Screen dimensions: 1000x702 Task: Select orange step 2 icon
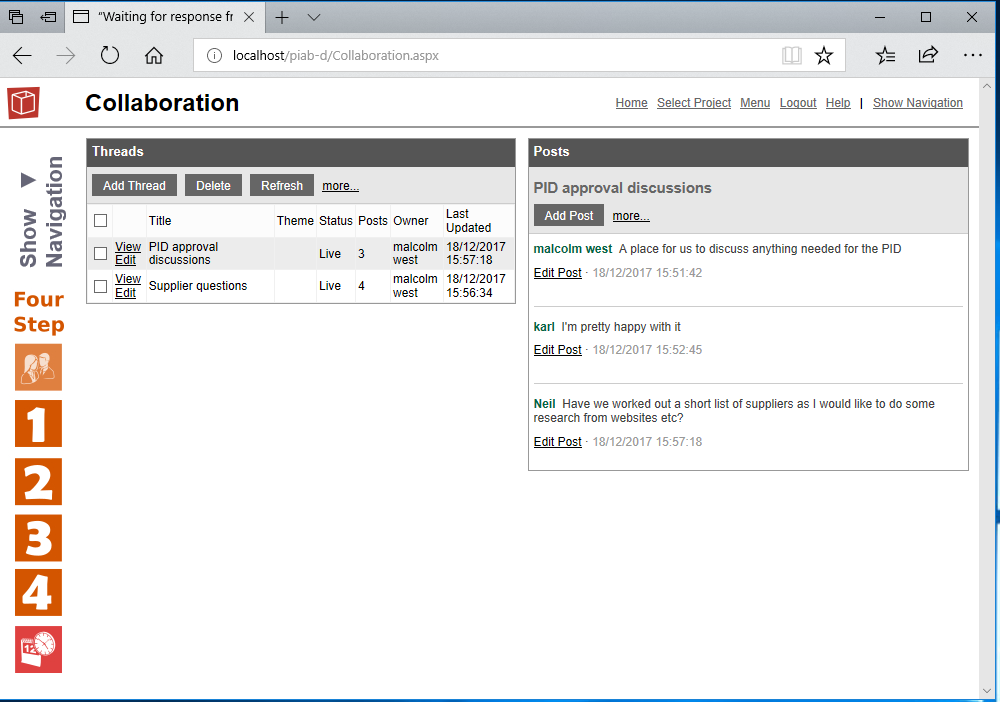38,481
